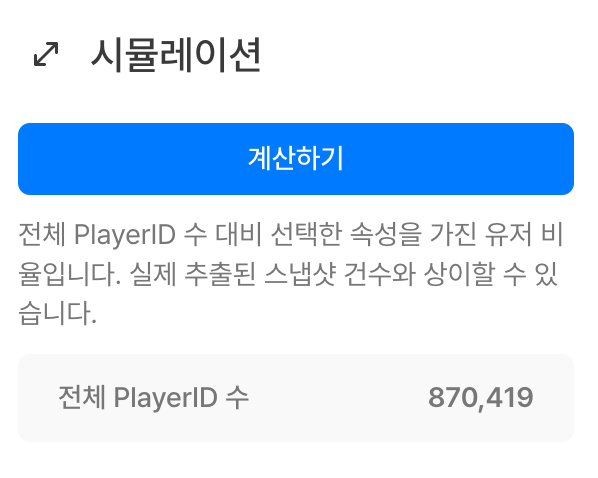
Task: Select the 시뮬레이션 heading text
Action: click(176, 55)
